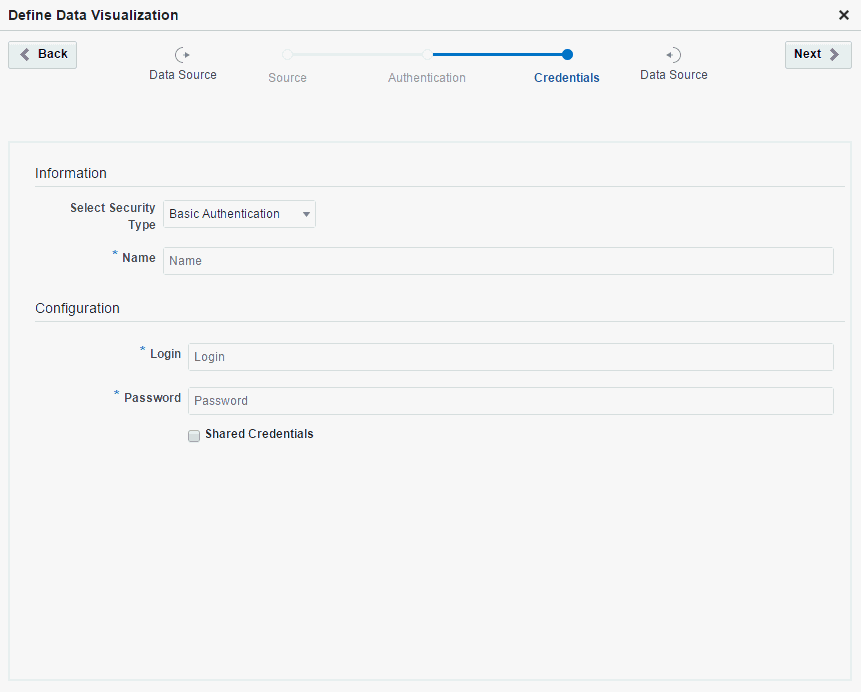Click the dropdown arrow beside Basic Authentication
861x692 pixels.
[x=306, y=214]
